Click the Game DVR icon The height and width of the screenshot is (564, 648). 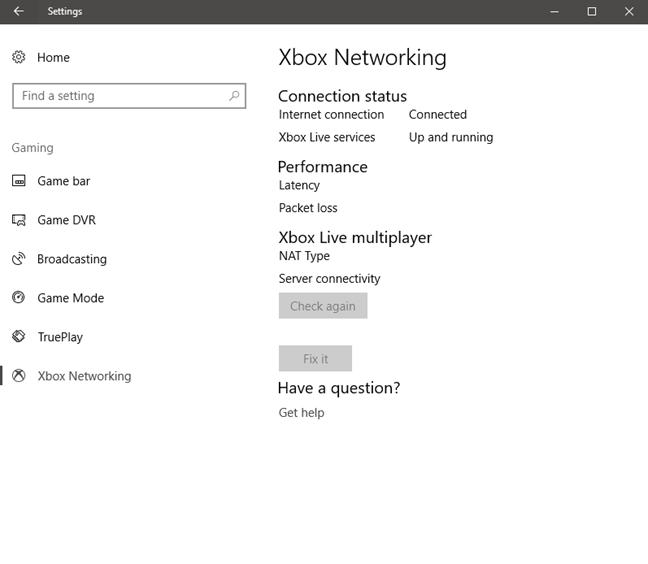click(x=19, y=220)
